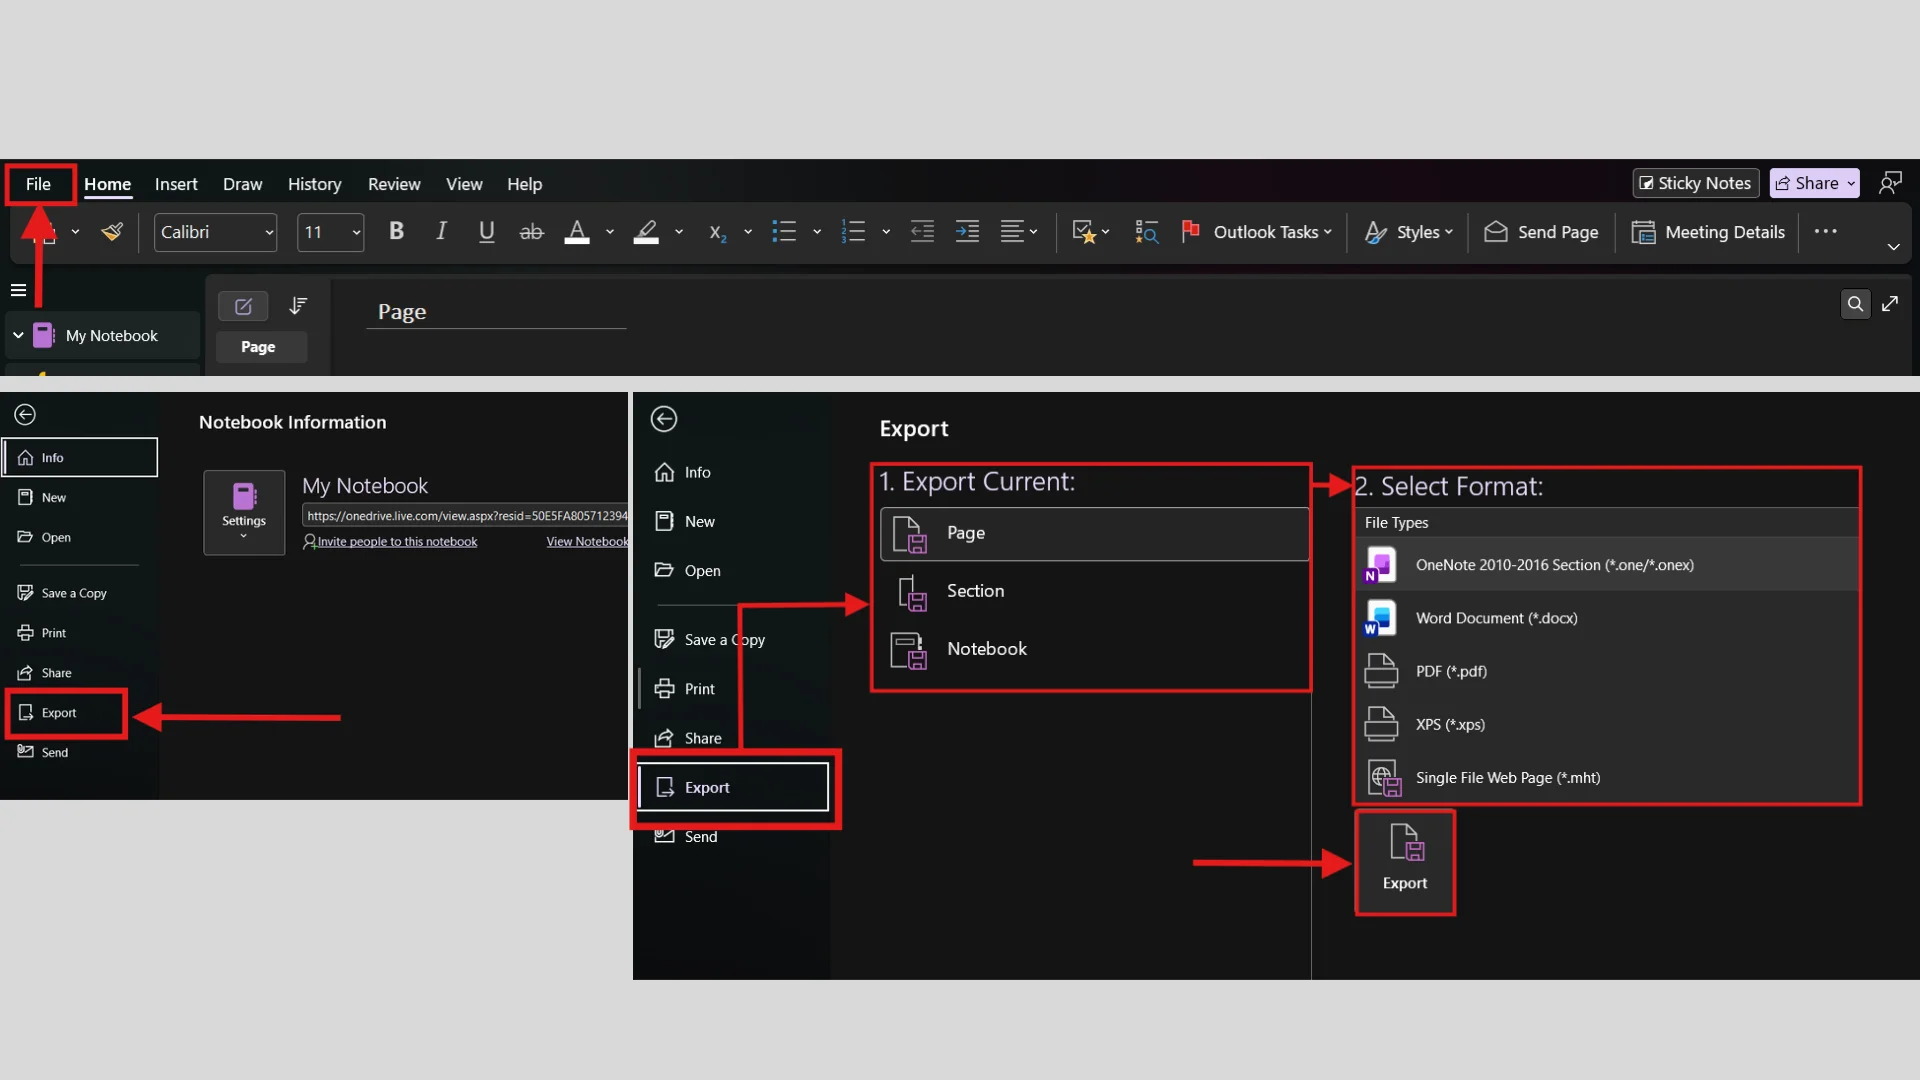The image size is (1920, 1080).
Task: Click the Meeting Details button
Action: 1708,232
